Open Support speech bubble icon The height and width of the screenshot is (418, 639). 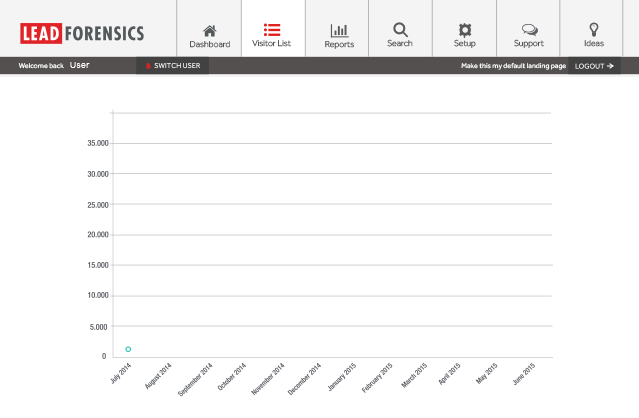[529, 30]
